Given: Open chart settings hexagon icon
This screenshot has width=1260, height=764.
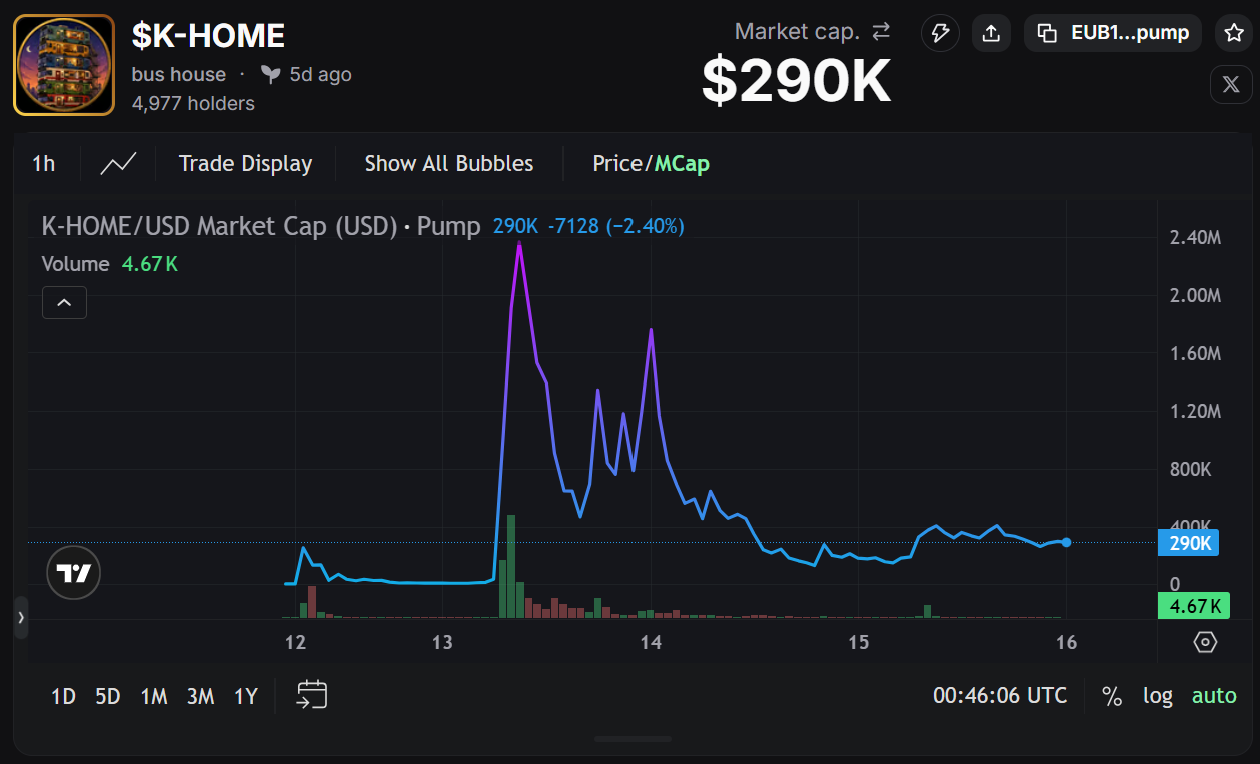Looking at the screenshot, I should [1206, 642].
